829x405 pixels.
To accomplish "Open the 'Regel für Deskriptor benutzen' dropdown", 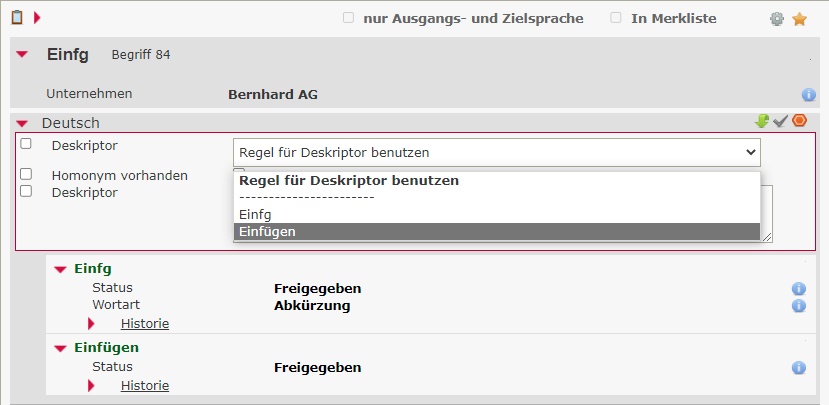I will pyautogui.click(x=496, y=152).
